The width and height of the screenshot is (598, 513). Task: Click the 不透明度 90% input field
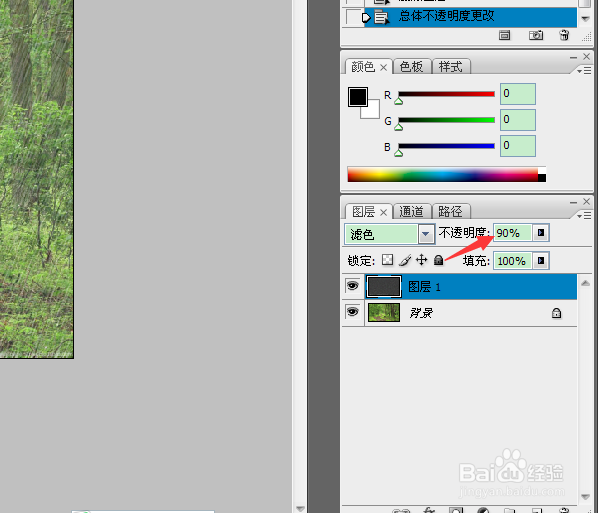click(x=513, y=233)
